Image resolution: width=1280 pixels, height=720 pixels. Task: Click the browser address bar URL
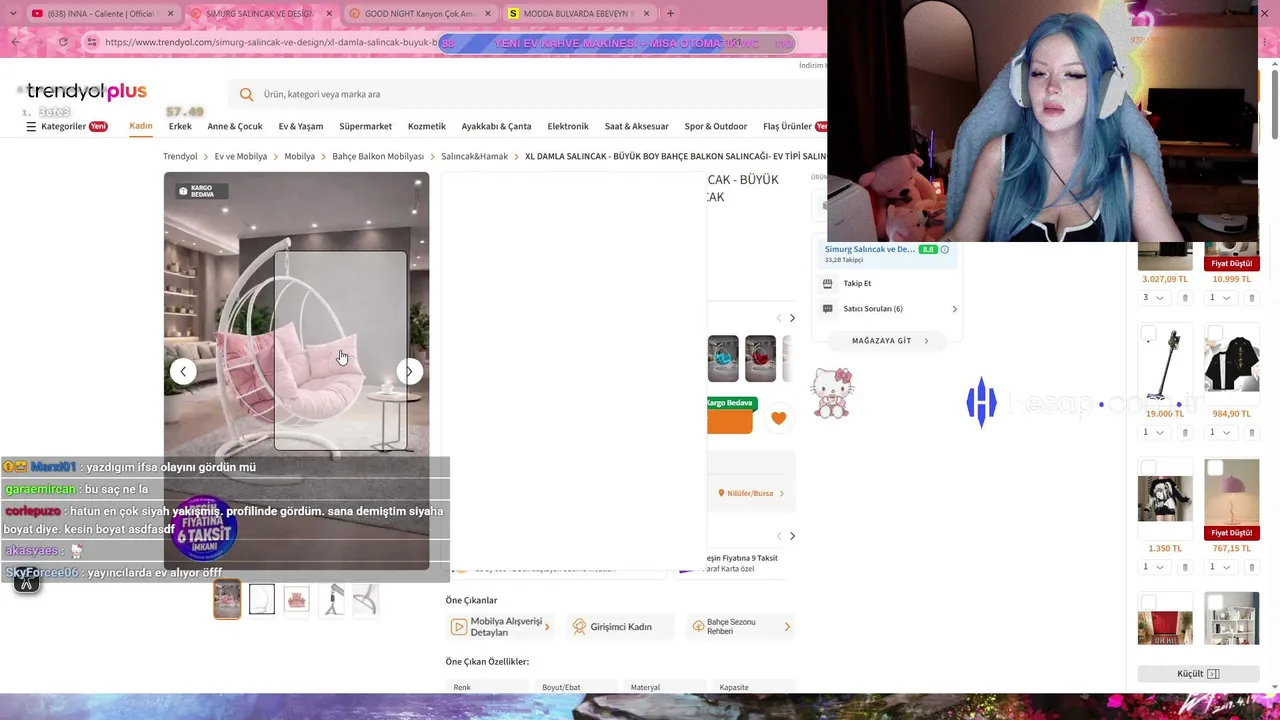click(x=270, y=42)
